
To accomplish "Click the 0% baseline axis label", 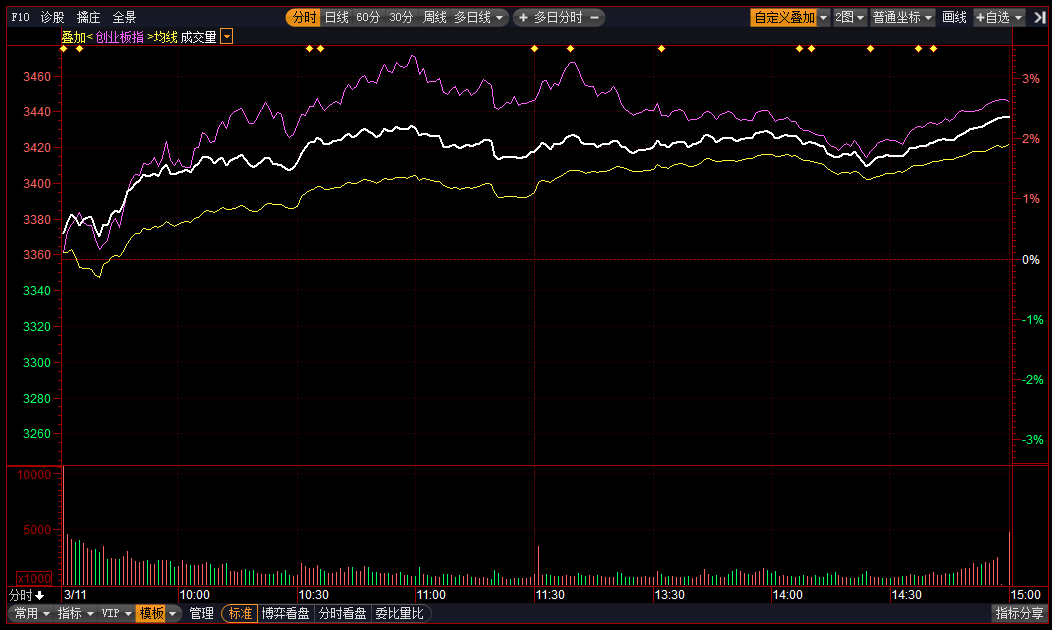I will (x=1031, y=260).
